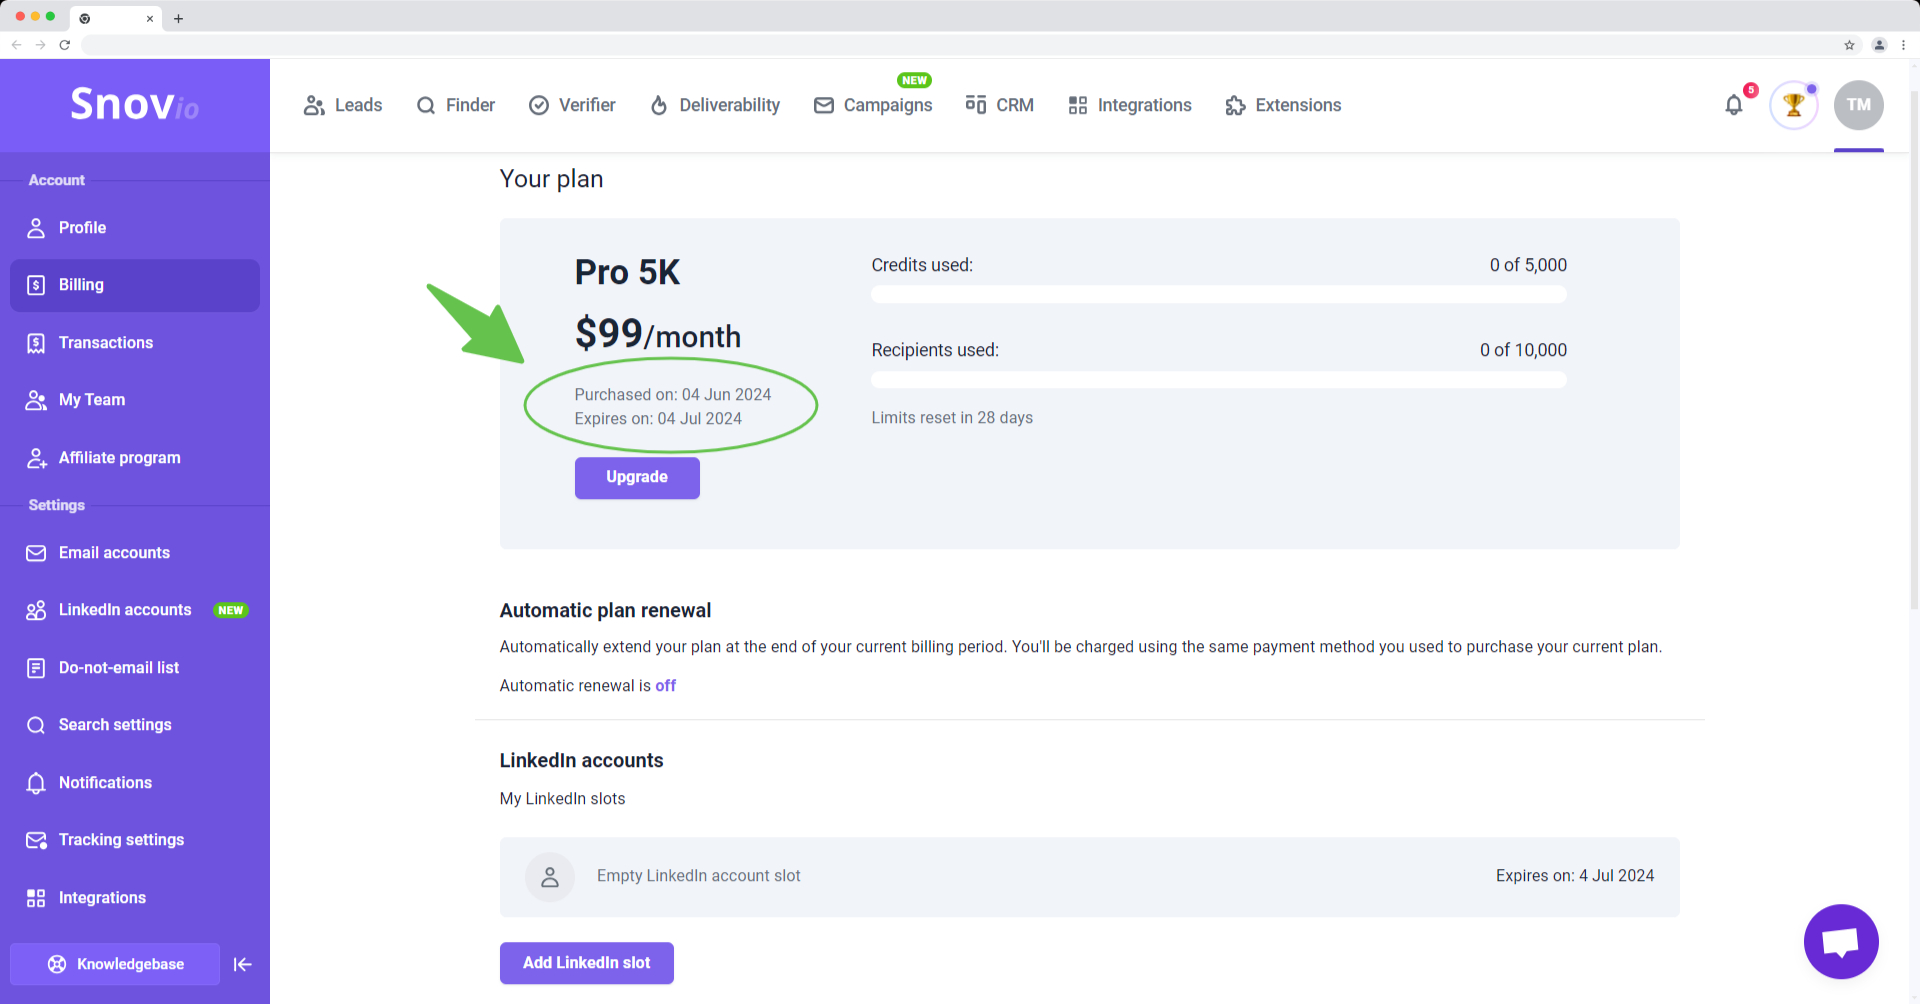
Task: Open the Campaigns menu
Action: tap(873, 105)
